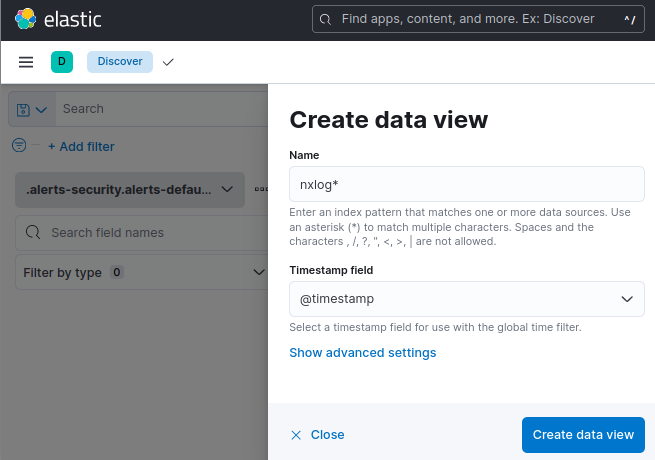655x460 pixels.
Task: Click the Name input with nxlog*
Action: click(x=466, y=184)
